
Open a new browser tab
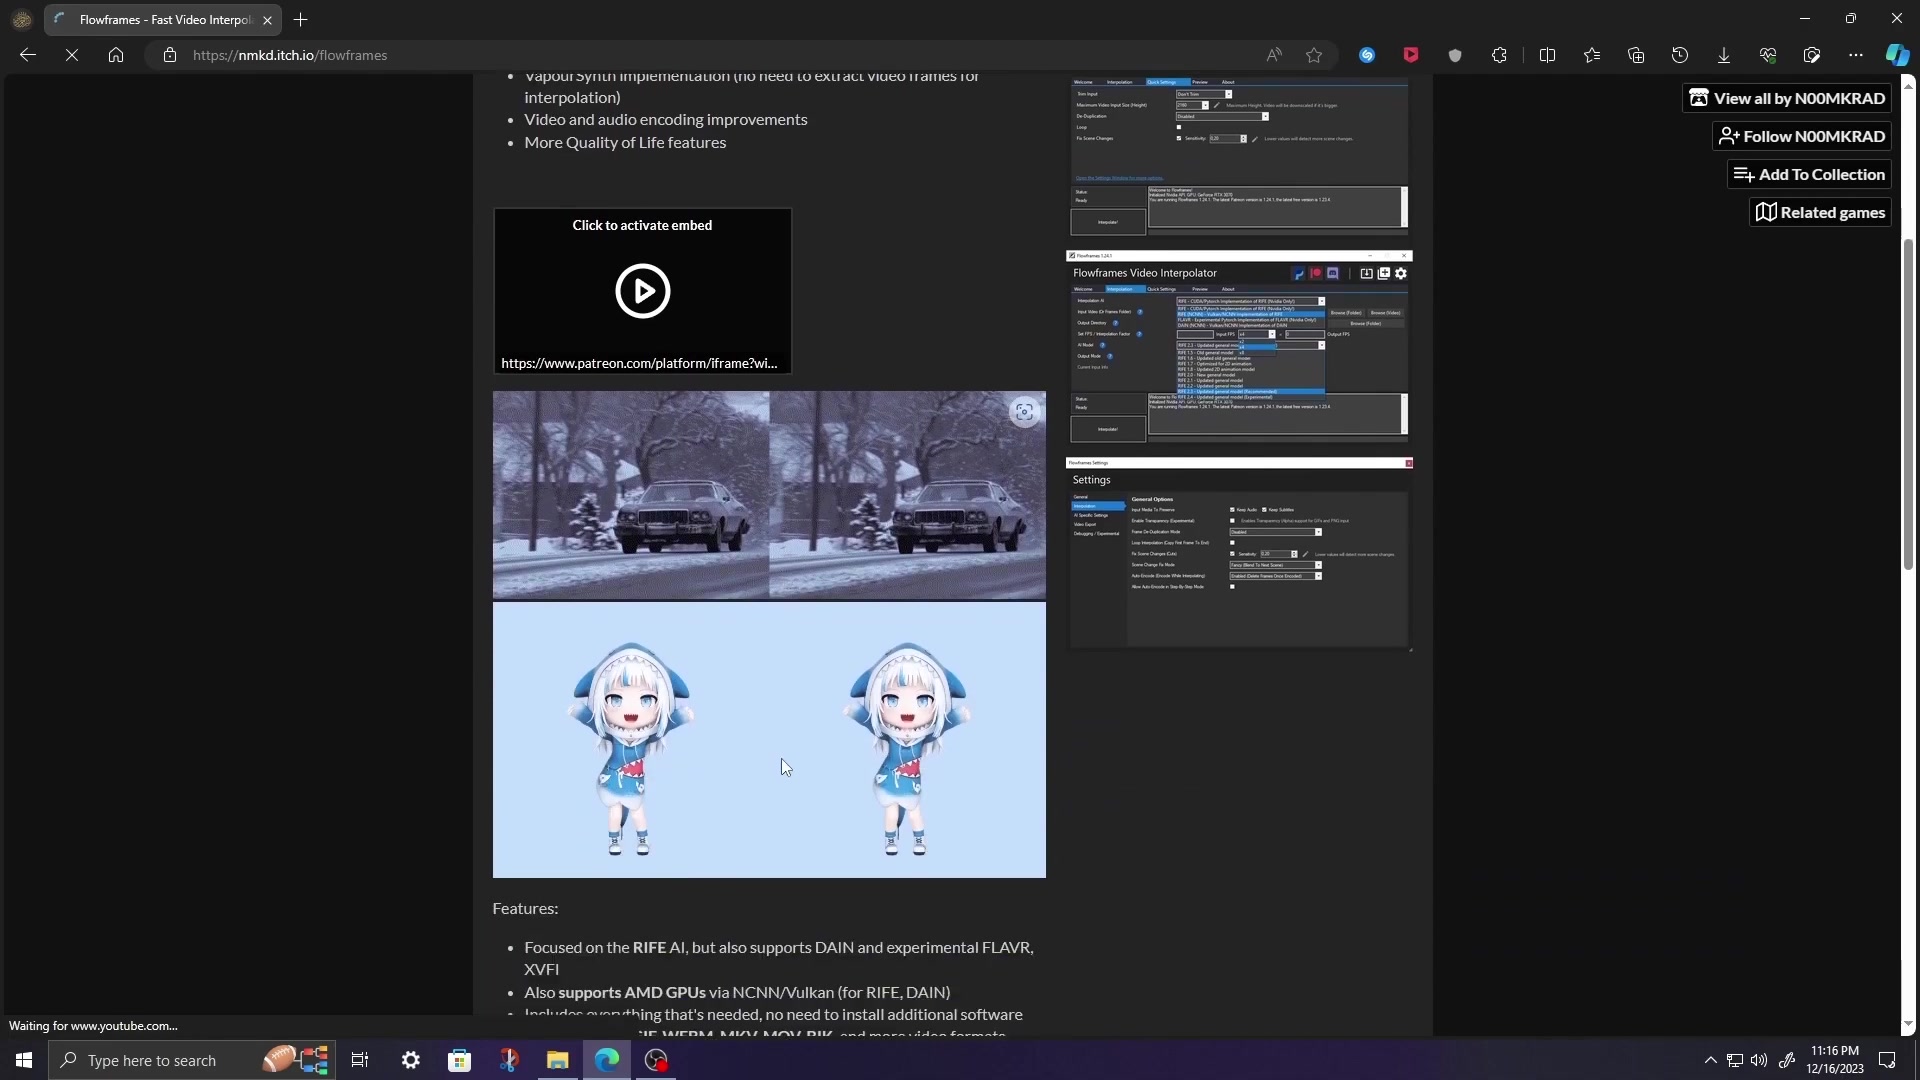tap(301, 19)
